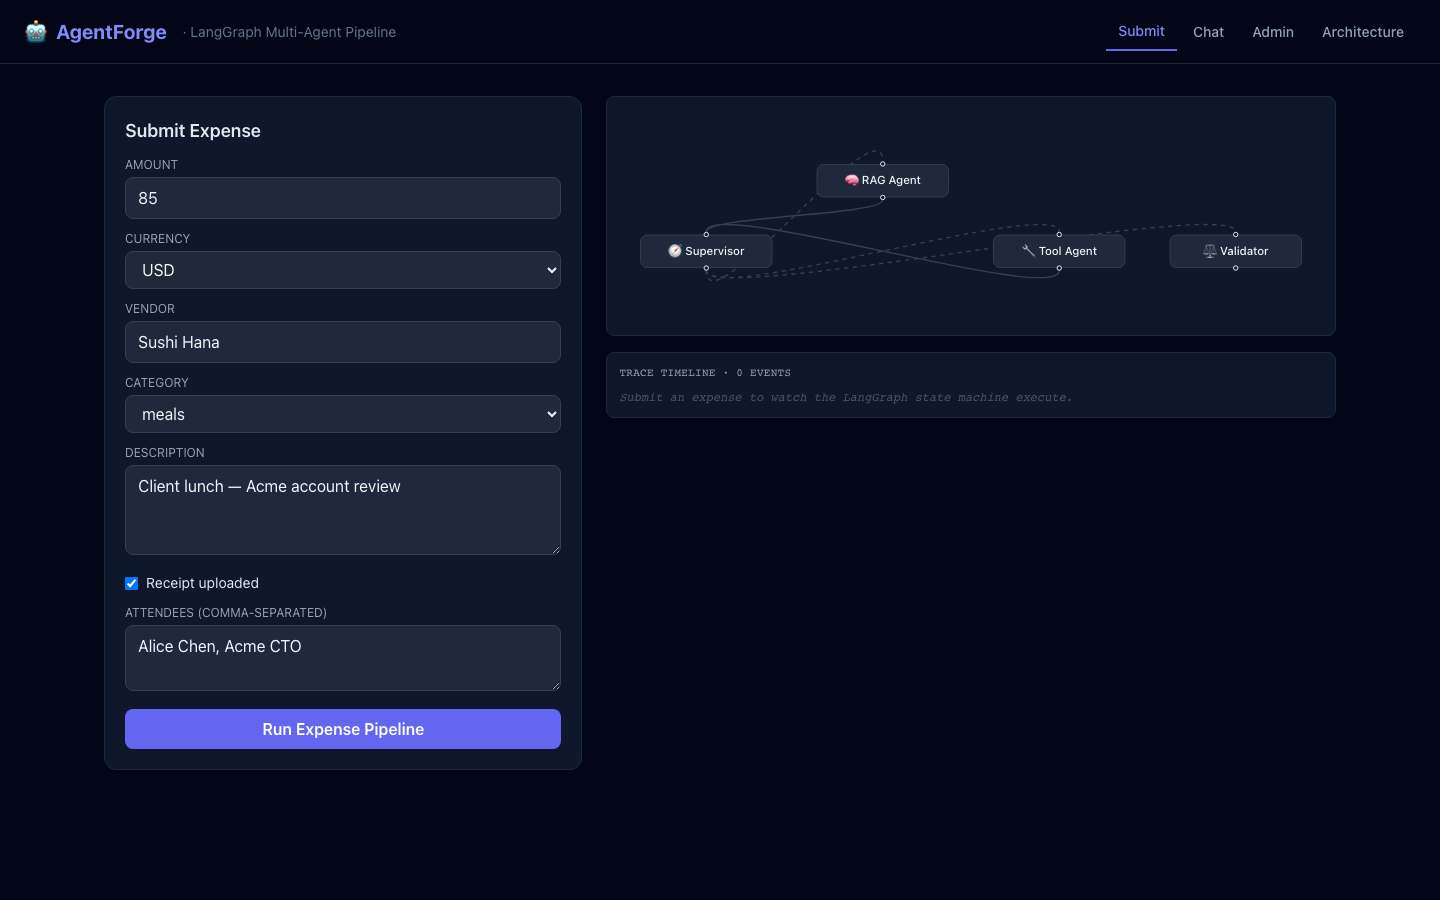Focus the Amount input field
This screenshot has width=1440, height=900.
343,198
